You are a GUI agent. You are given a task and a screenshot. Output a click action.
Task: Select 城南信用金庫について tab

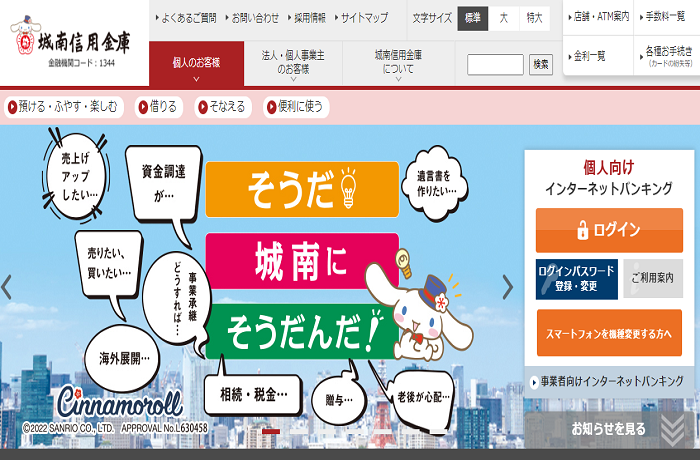398,63
